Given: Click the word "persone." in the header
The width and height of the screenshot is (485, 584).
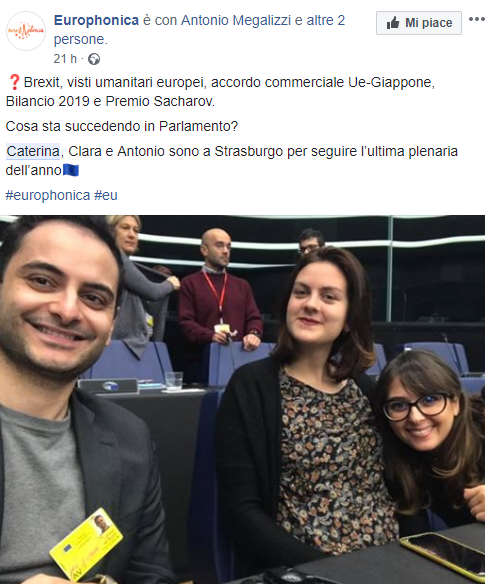Looking at the screenshot, I should [x=80, y=39].
